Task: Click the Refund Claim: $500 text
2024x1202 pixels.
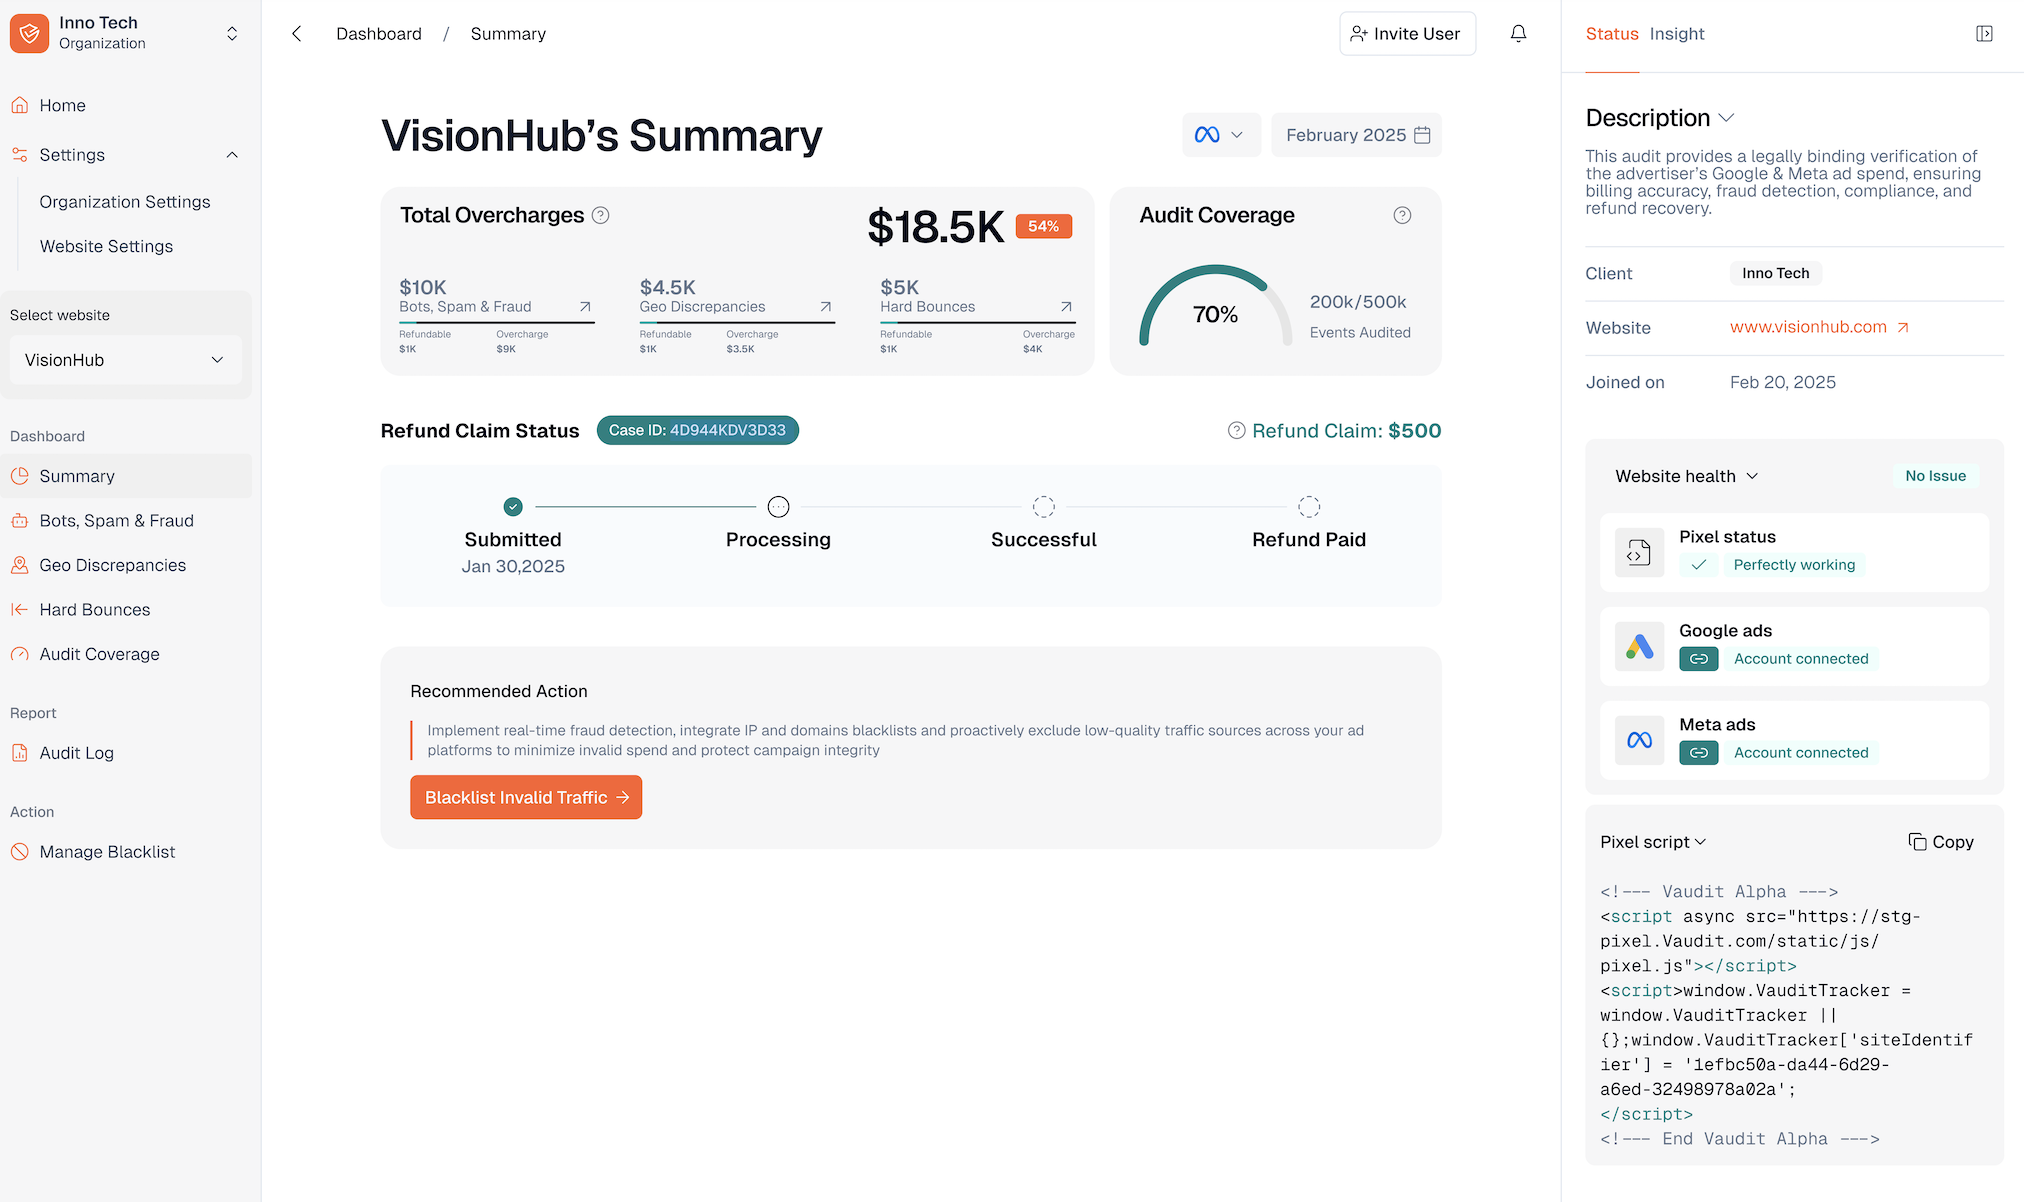Action: pos(1346,431)
